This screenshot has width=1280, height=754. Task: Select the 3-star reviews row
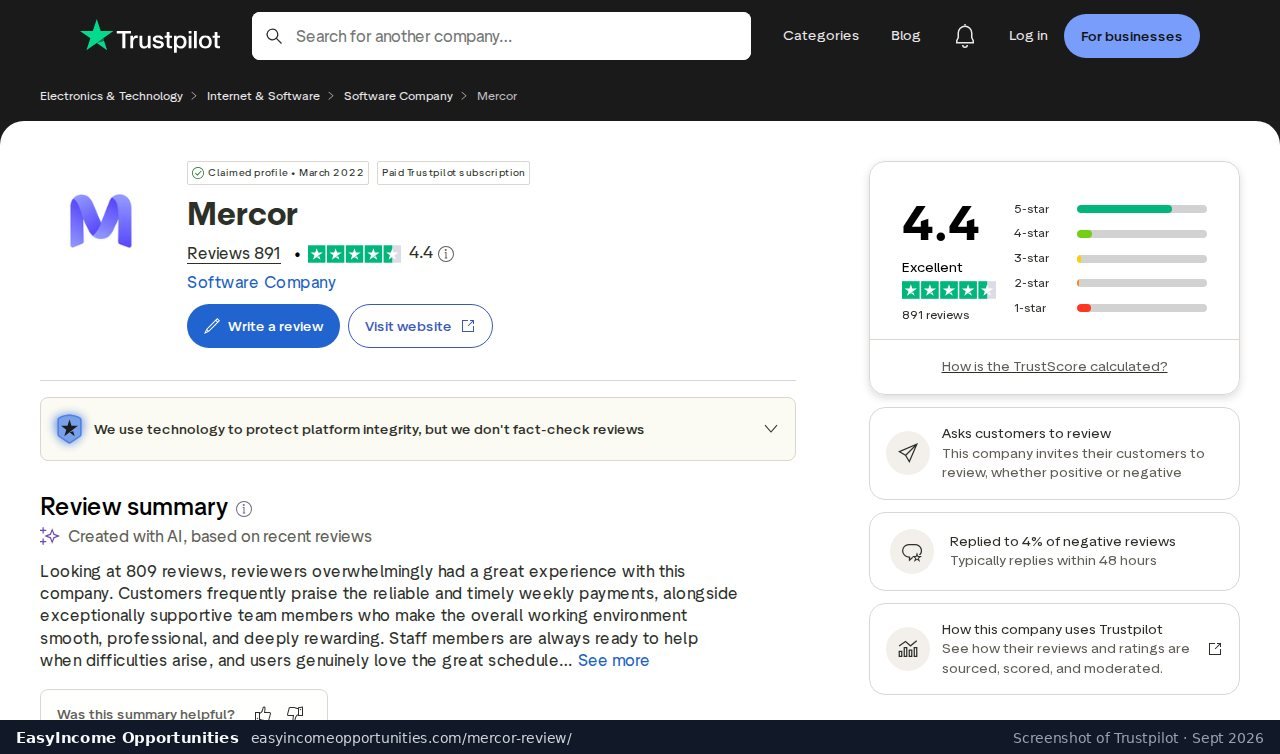[x=1110, y=259]
